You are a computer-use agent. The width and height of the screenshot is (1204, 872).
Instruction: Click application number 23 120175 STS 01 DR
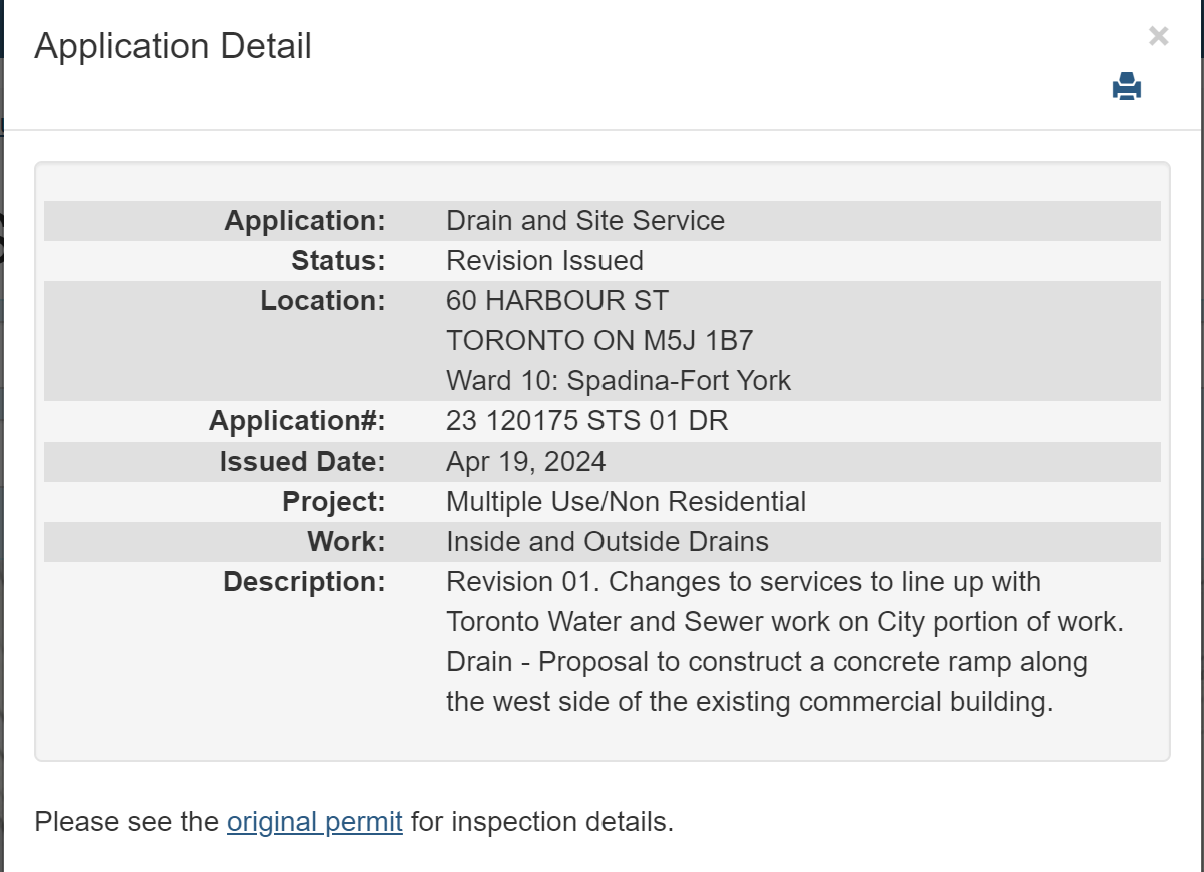[587, 421]
